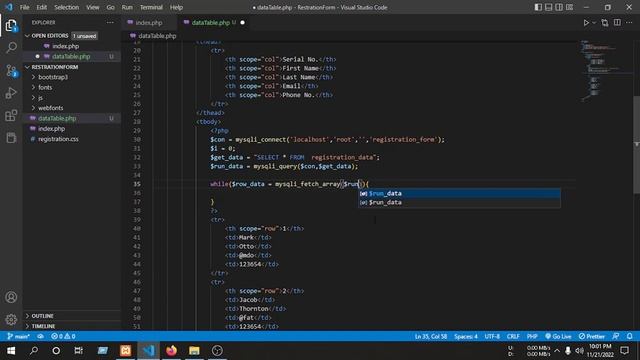Choose first $run_data autocomplete suggestion
Viewport: 640px width, 360px height.
[x=459, y=193]
